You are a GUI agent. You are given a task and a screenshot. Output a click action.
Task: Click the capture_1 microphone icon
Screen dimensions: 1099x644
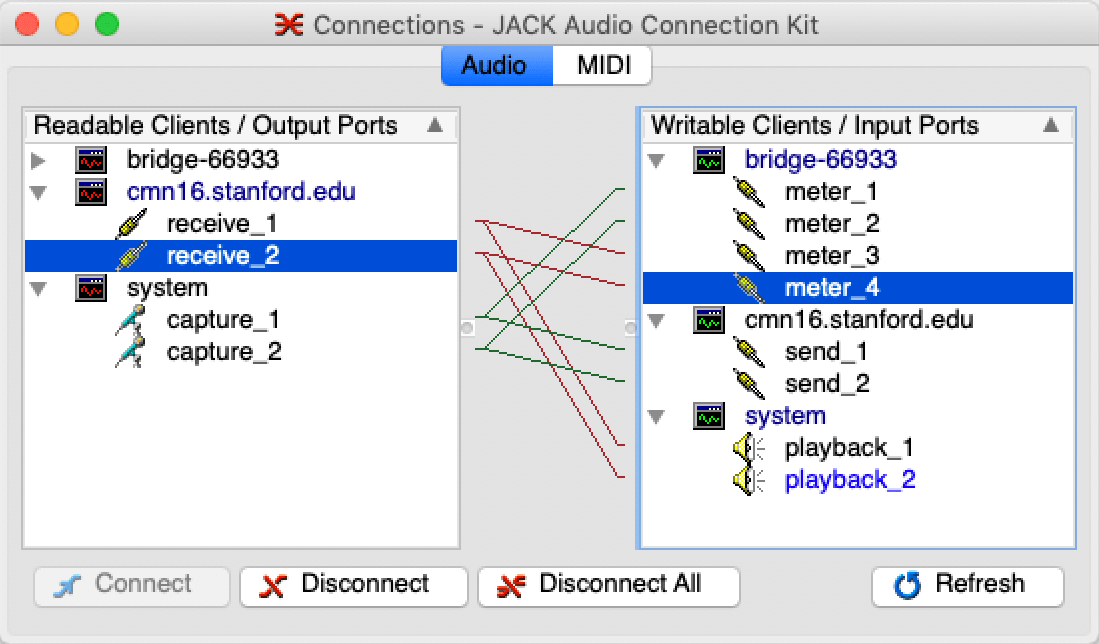(131, 320)
